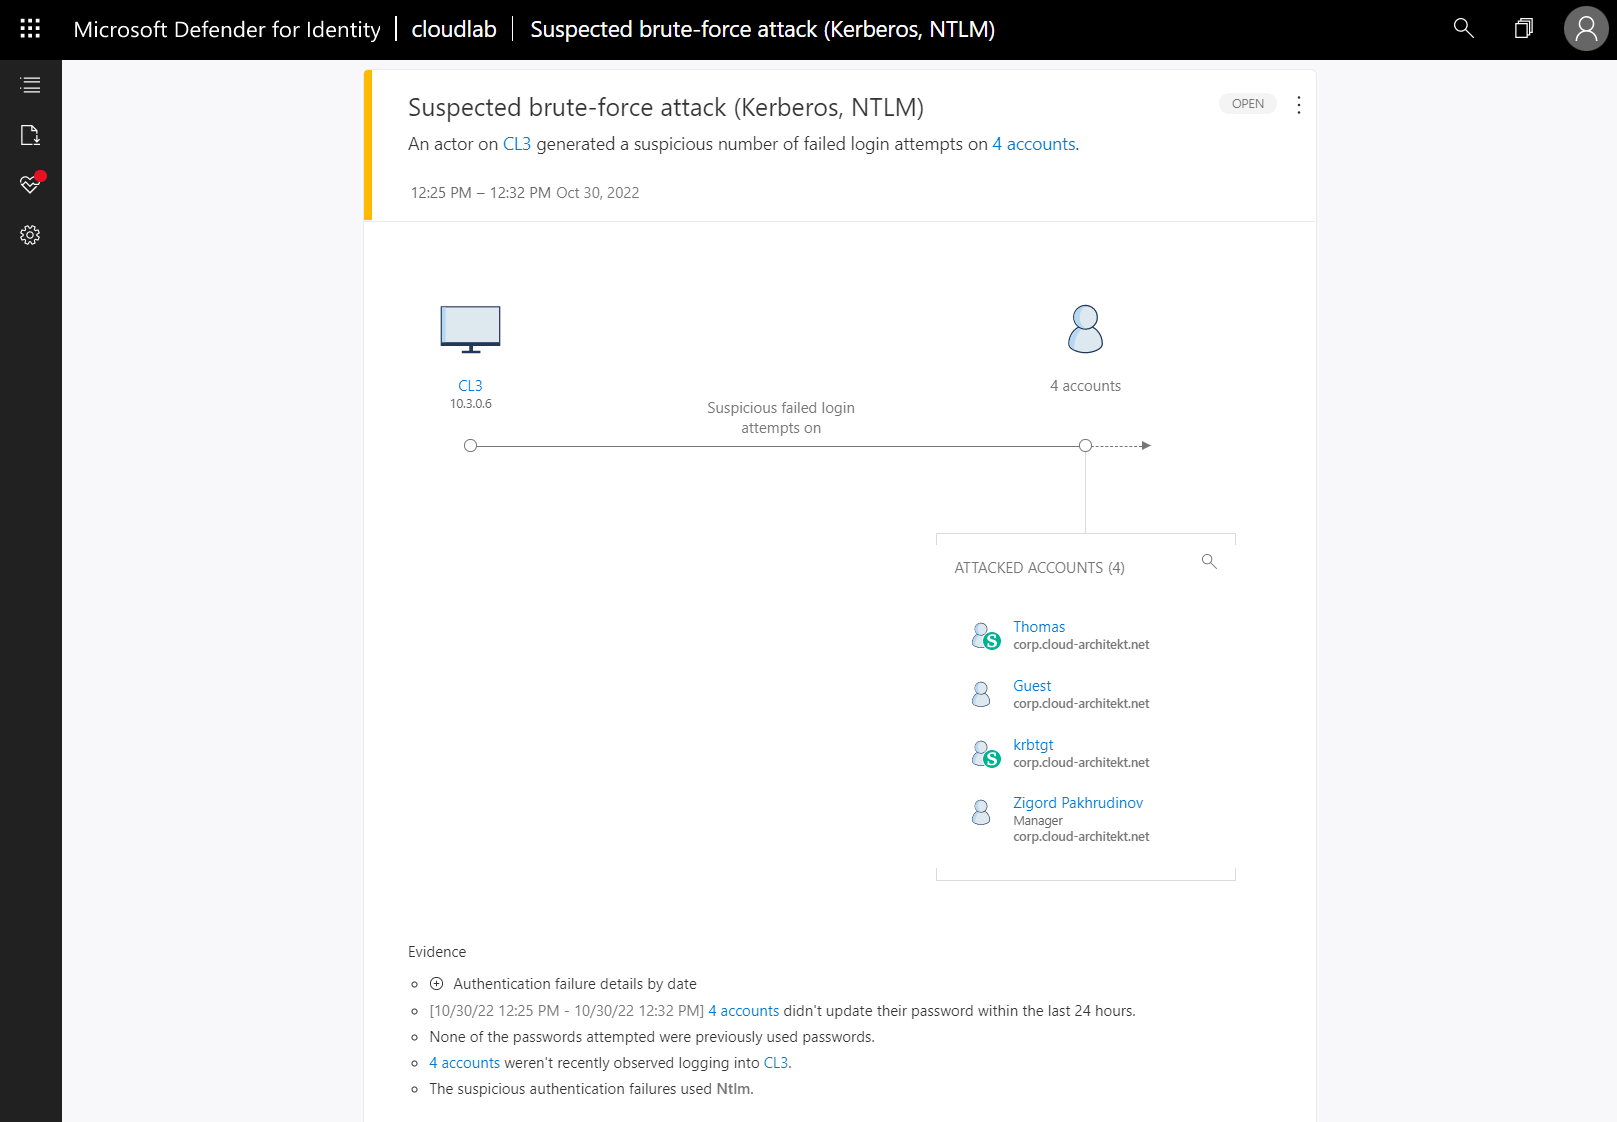Image resolution: width=1617 pixels, height=1122 pixels.
Task: Click the copy/windows icon in top bar
Action: pyautogui.click(x=1523, y=28)
